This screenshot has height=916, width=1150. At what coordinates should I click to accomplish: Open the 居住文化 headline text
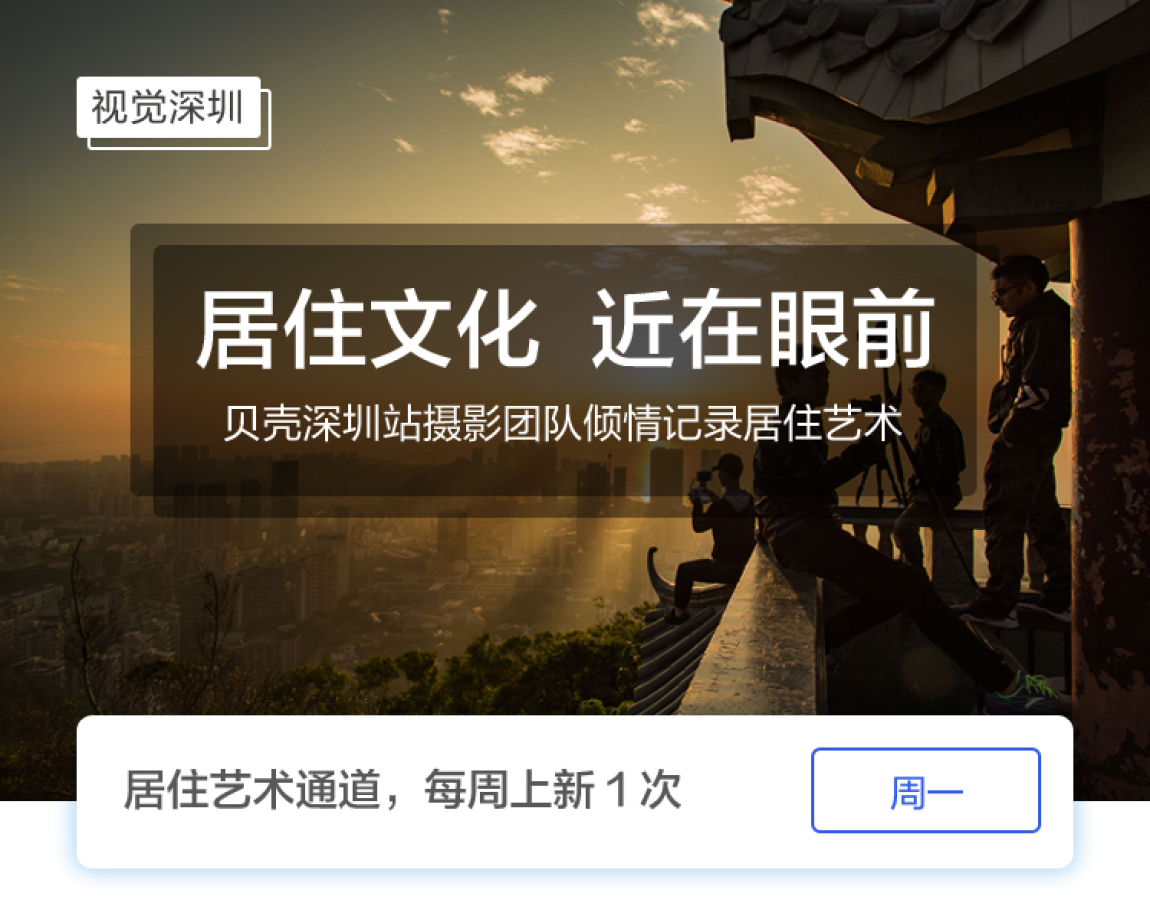coord(367,329)
